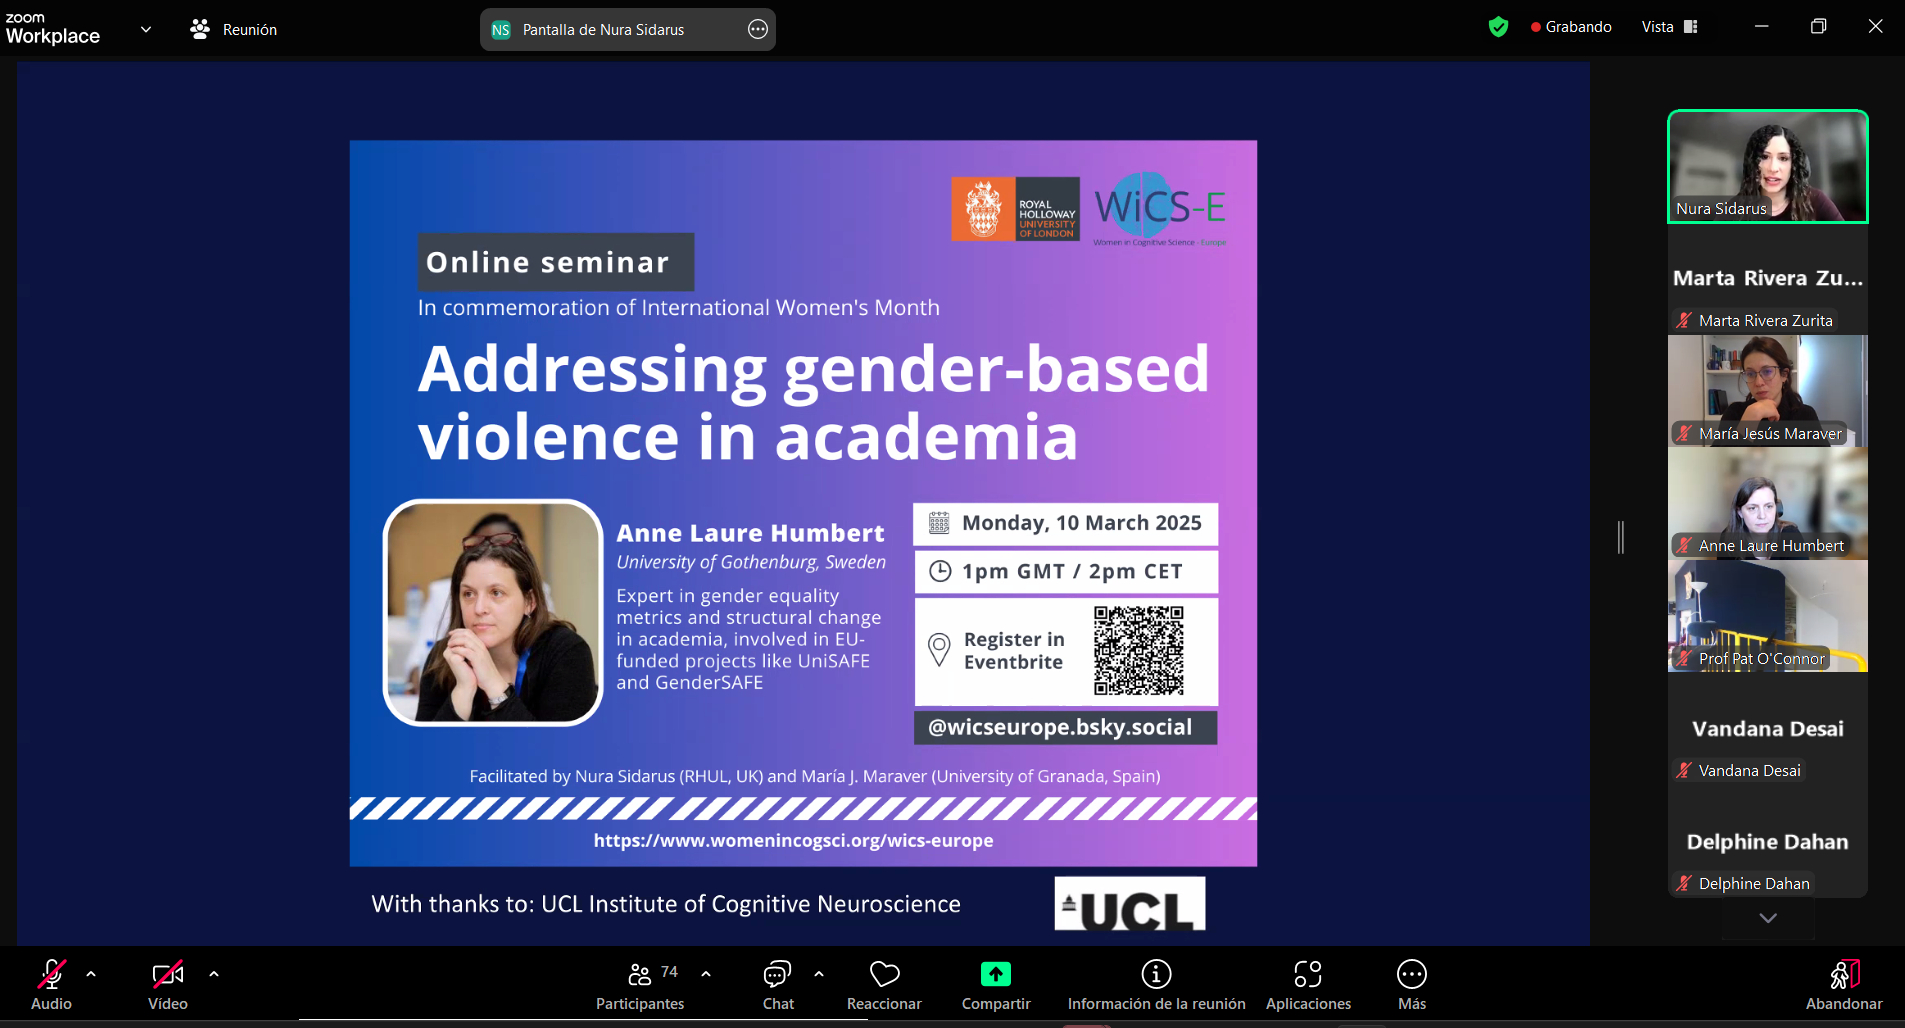The height and width of the screenshot is (1028, 1905).
Task: Open the Chat panel
Action: coord(777,985)
